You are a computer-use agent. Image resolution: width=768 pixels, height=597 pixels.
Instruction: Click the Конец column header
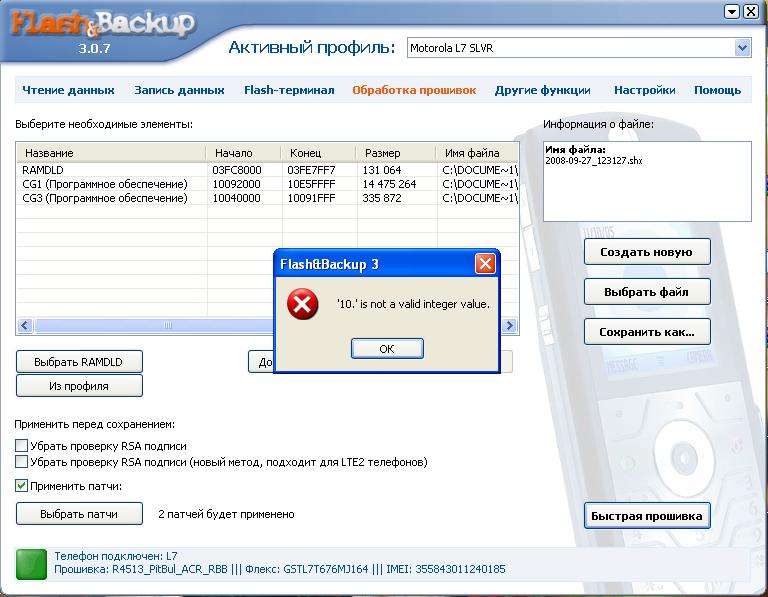coord(318,153)
